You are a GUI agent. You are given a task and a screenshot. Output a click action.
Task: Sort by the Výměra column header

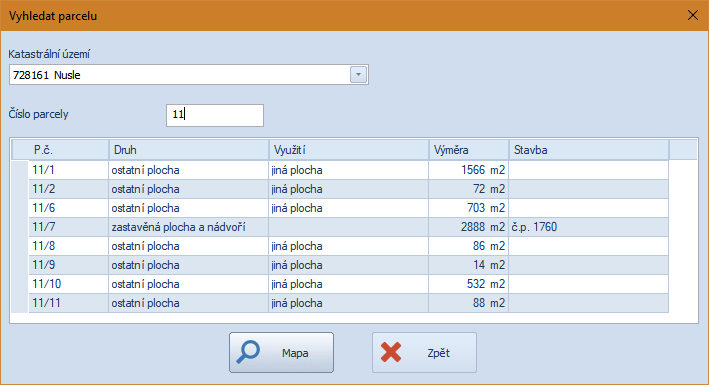point(468,150)
